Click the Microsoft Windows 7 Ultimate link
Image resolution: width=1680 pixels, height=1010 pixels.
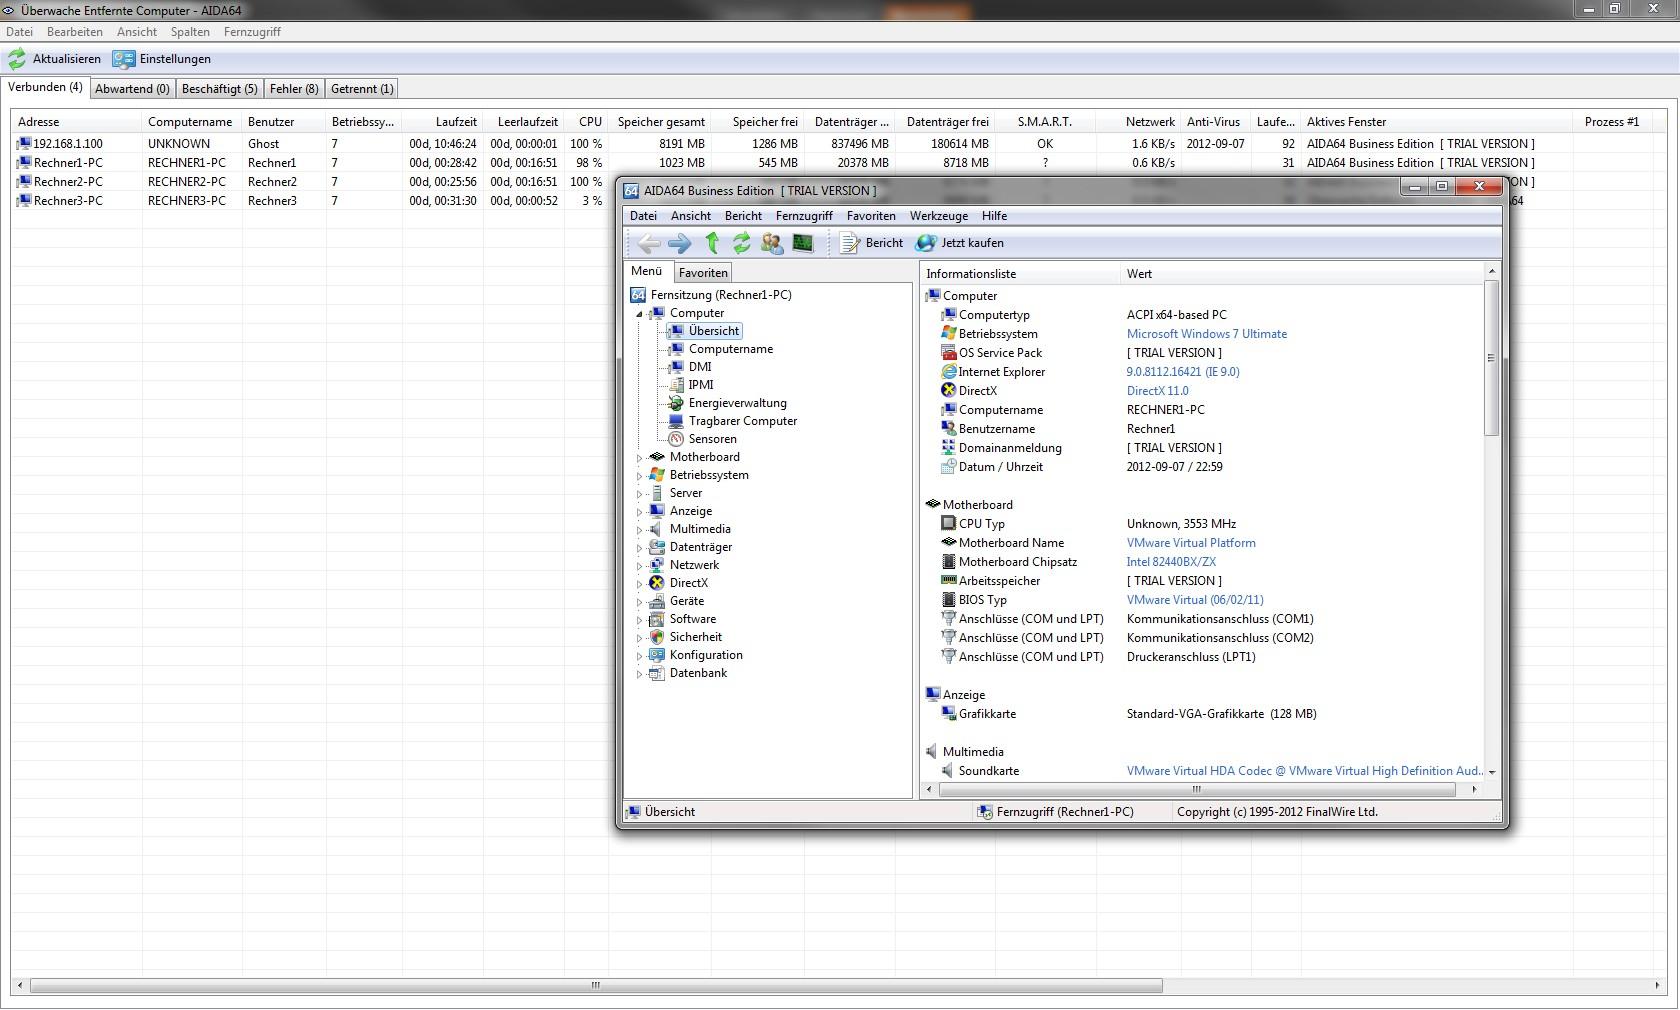[1206, 334]
